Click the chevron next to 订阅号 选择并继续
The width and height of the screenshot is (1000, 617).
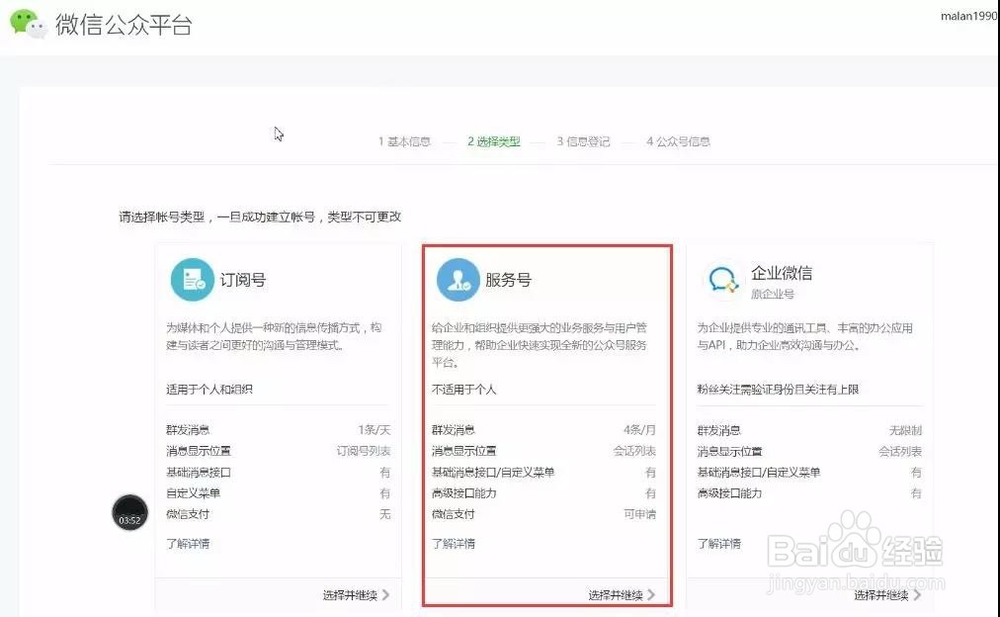pyautogui.click(x=386, y=595)
